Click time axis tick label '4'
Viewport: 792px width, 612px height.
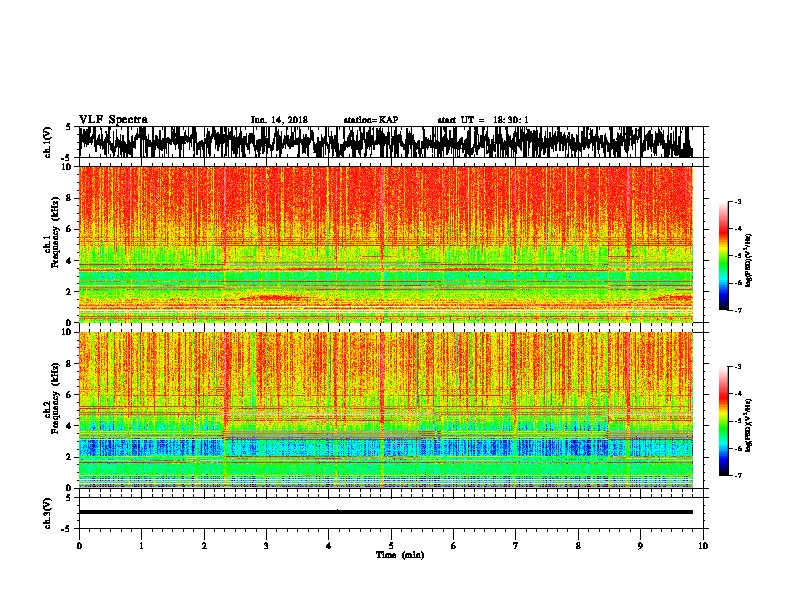[x=329, y=546]
